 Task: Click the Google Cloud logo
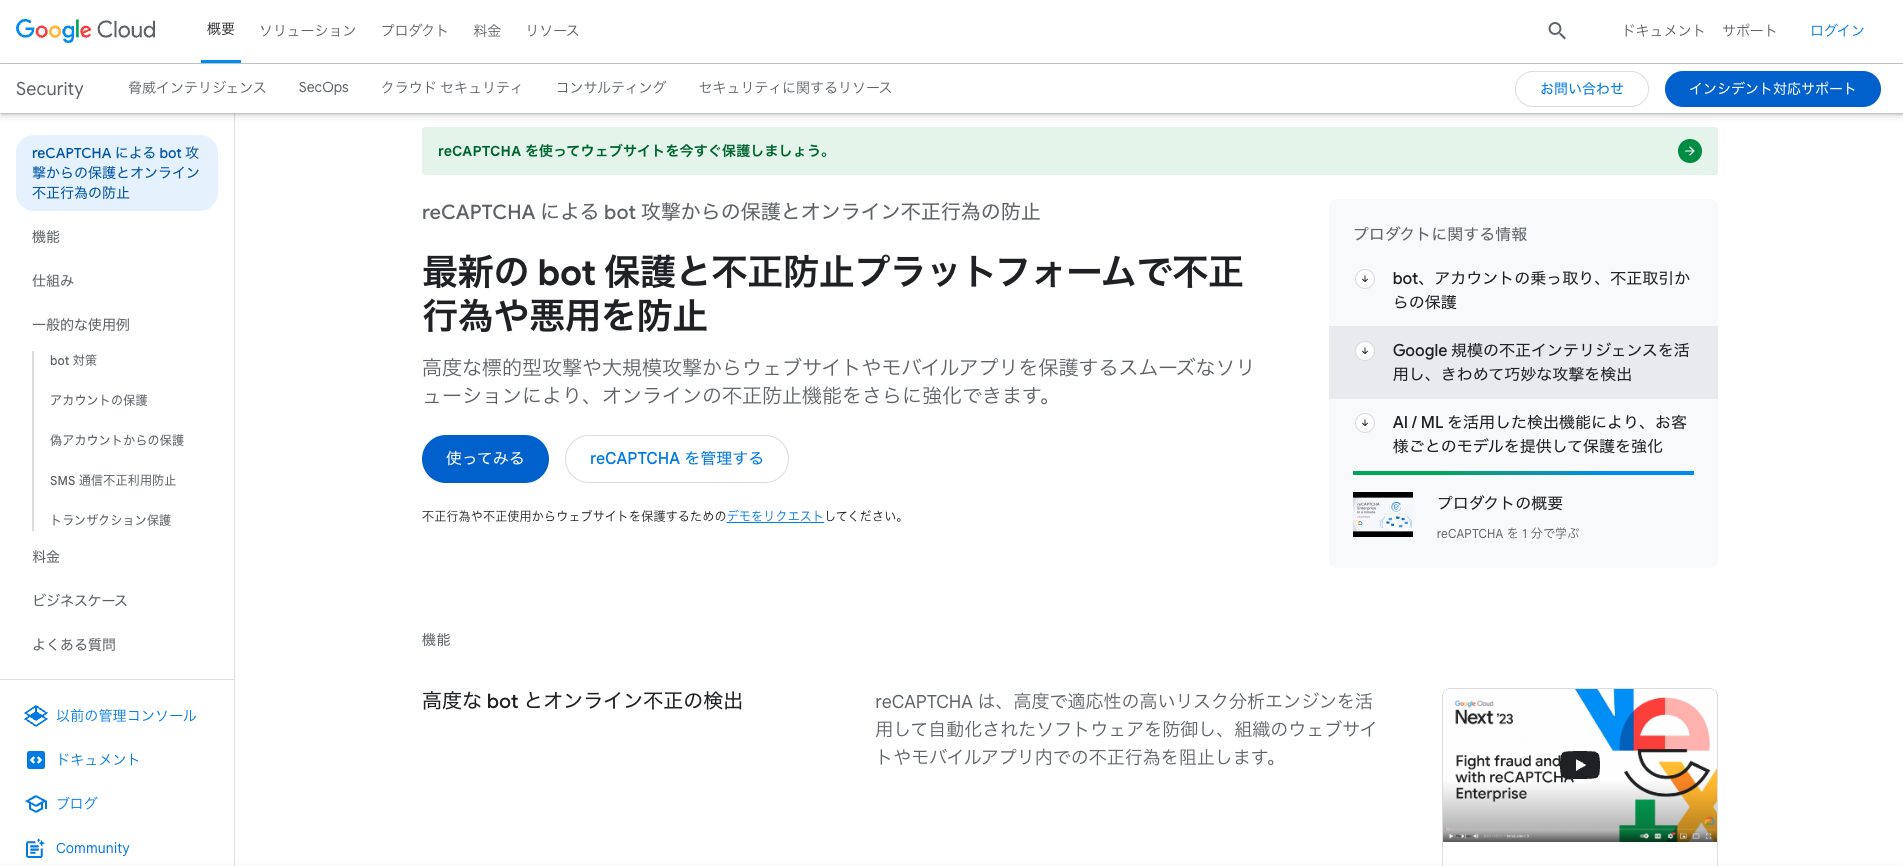(x=86, y=30)
